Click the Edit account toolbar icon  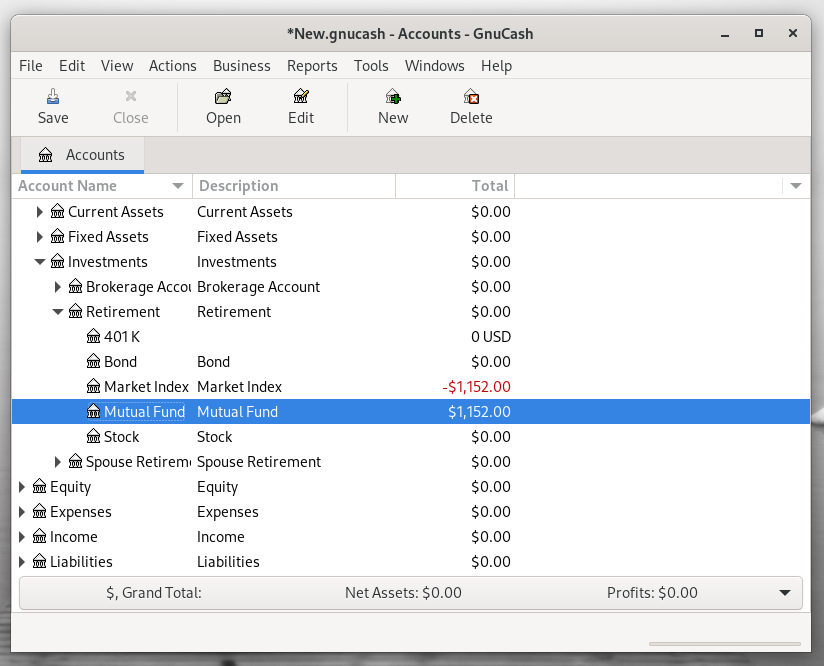(x=301, y=97)
